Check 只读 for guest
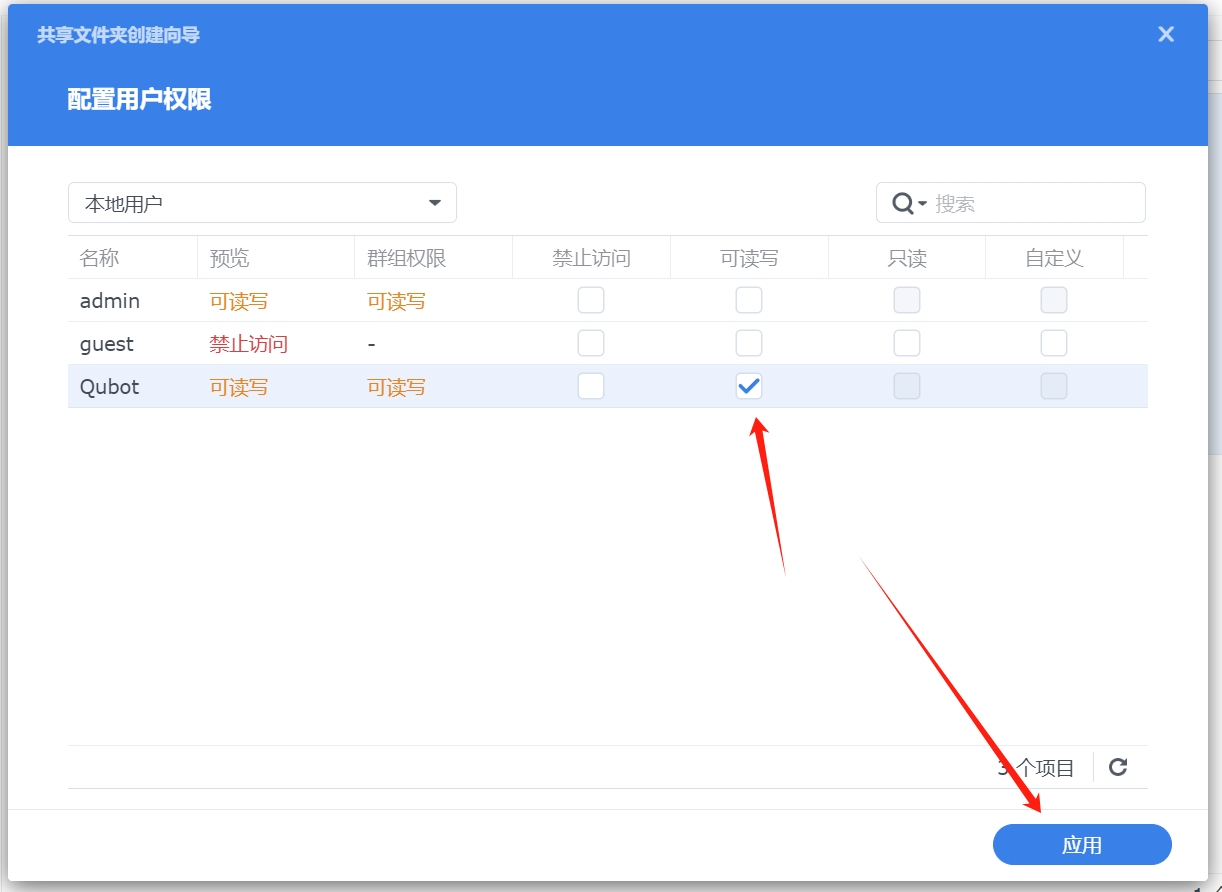The image size is (1222, 892). point(907,343)
